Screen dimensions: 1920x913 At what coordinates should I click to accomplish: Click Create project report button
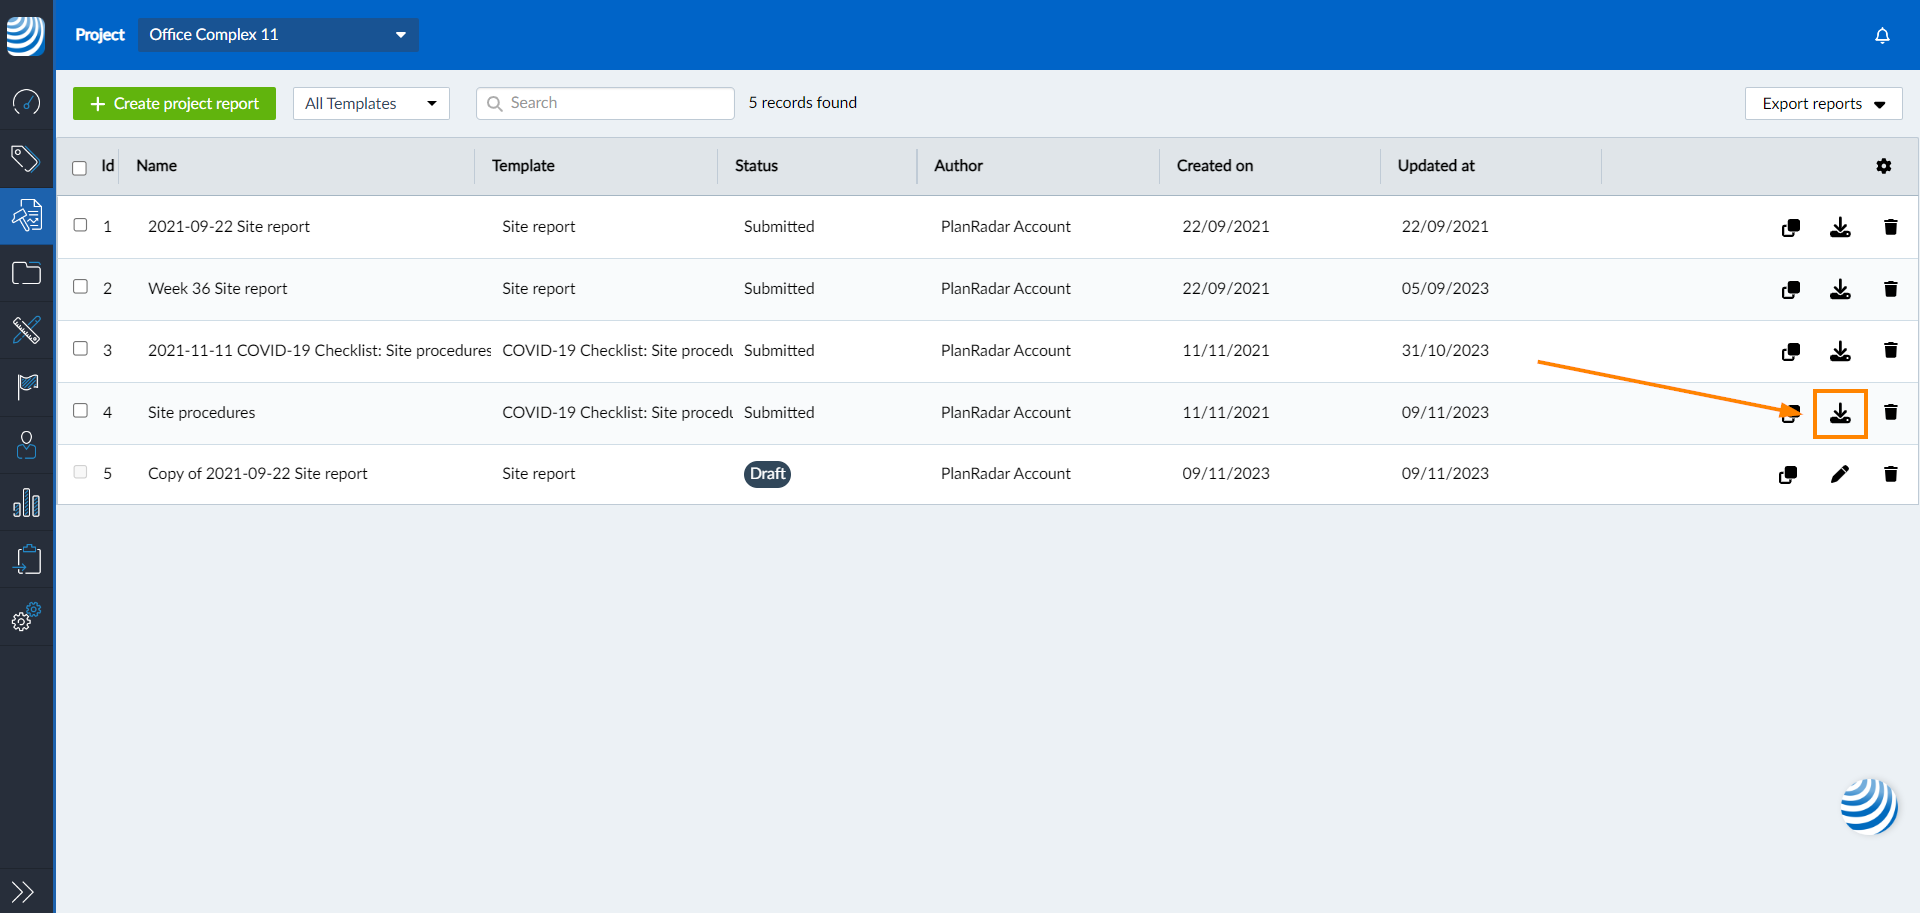tap(174, 104)
